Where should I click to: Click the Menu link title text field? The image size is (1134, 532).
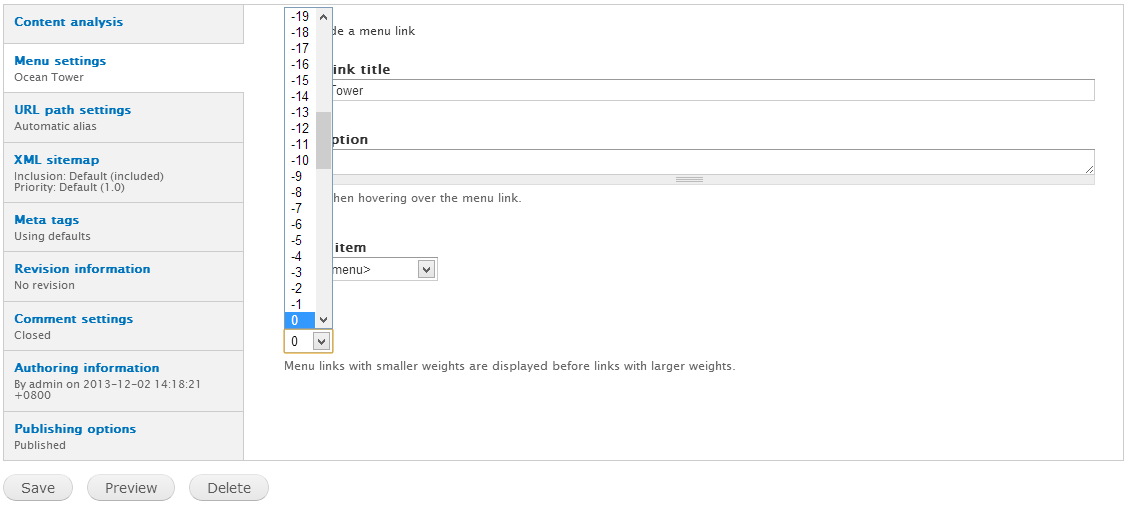[x=710, y=91]
